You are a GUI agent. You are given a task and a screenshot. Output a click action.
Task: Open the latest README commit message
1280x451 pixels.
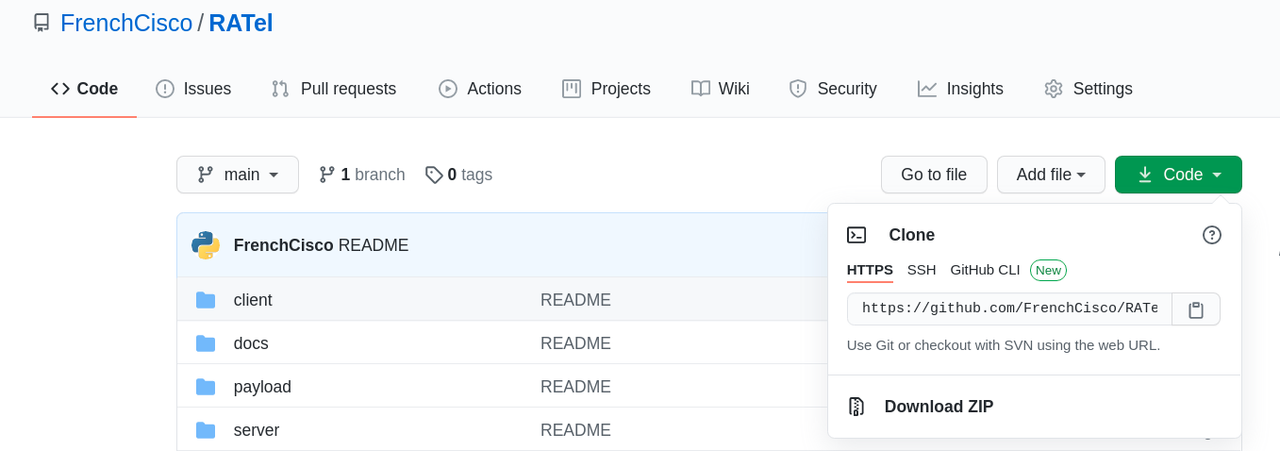374,245
